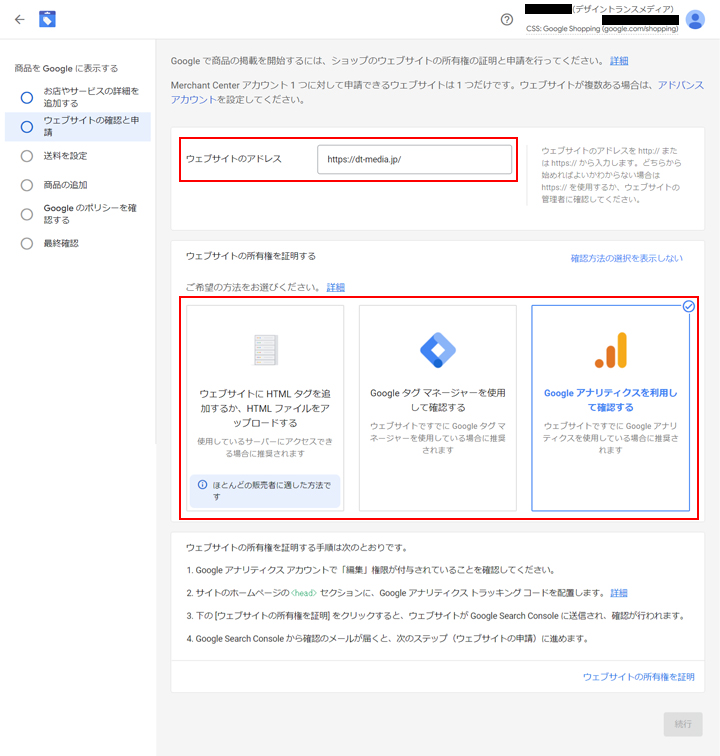This screenshot has height=756, width=720.
Task: Click the HTML file server icon
Action: [265, 350]
